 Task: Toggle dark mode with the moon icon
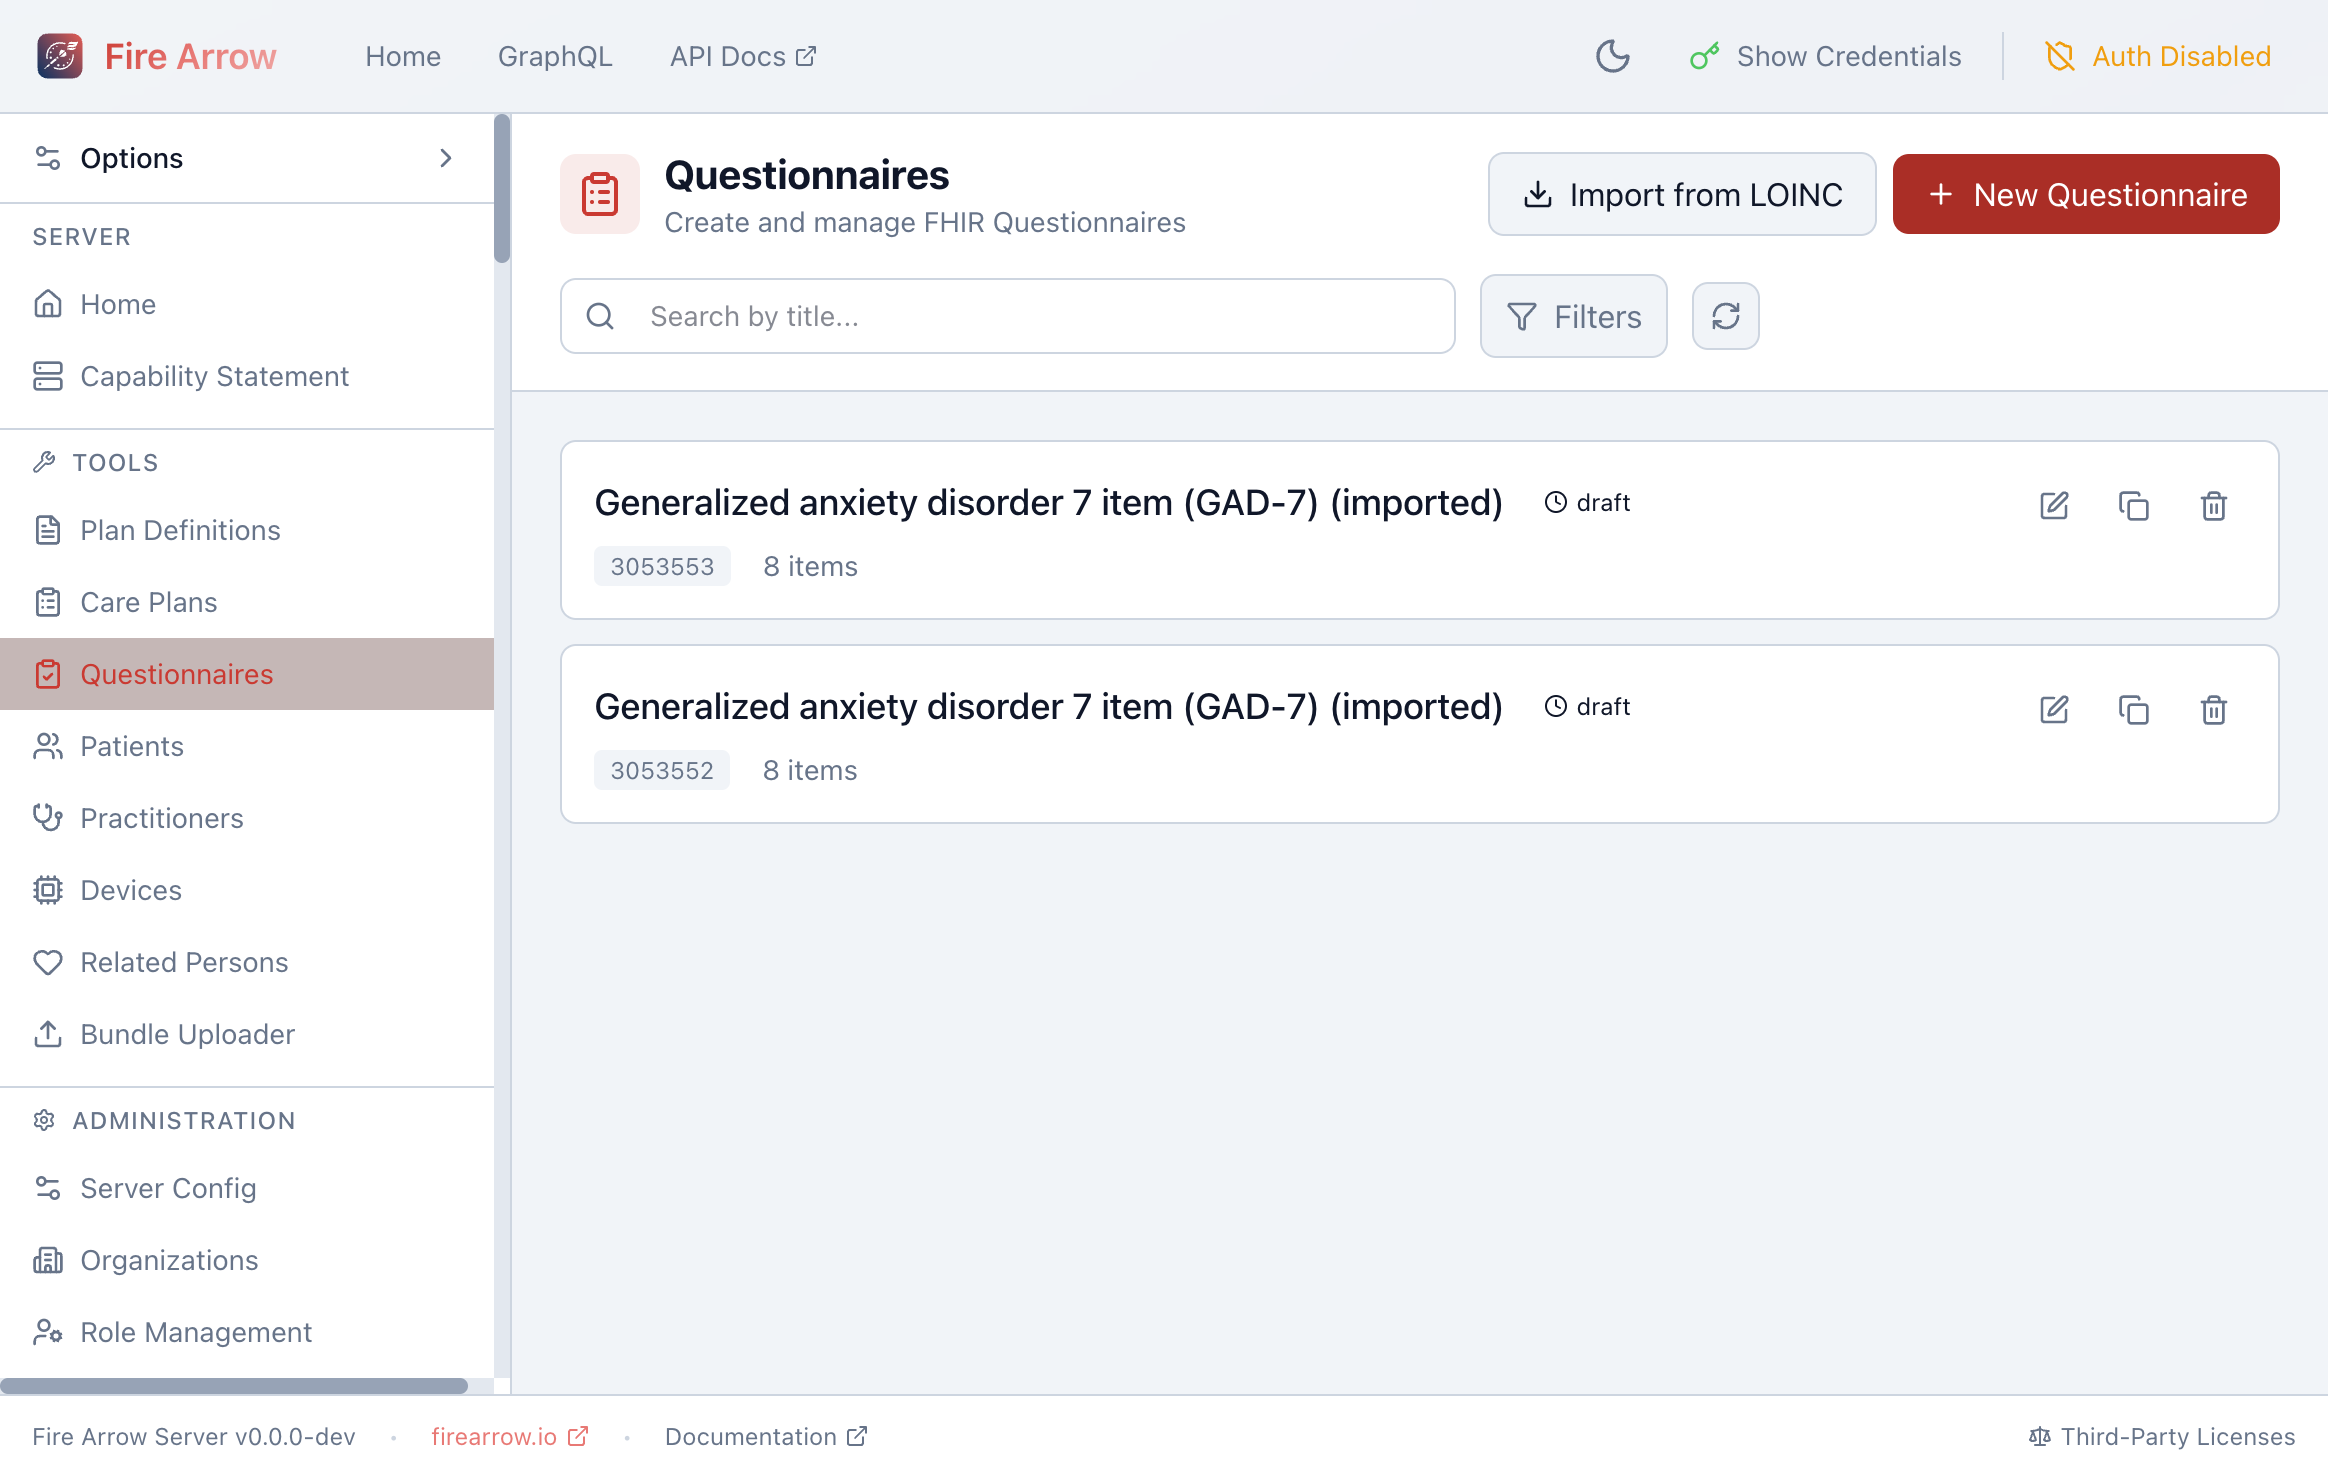[1612, 56]
